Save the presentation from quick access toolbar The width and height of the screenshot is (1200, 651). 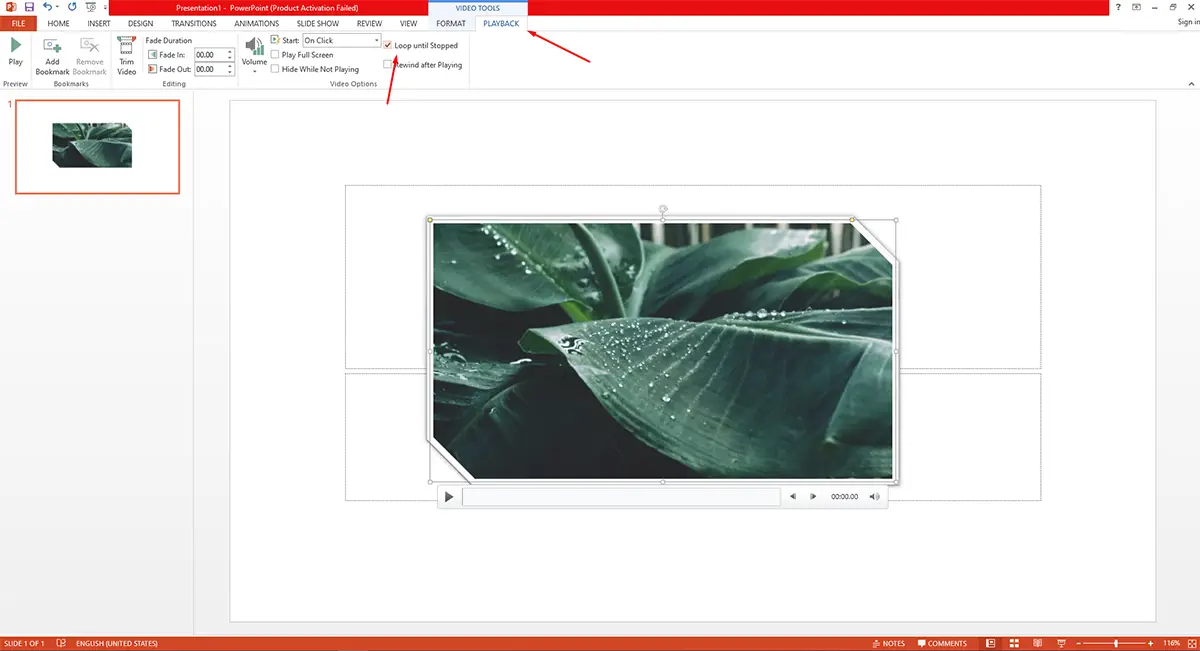[29, 7]
